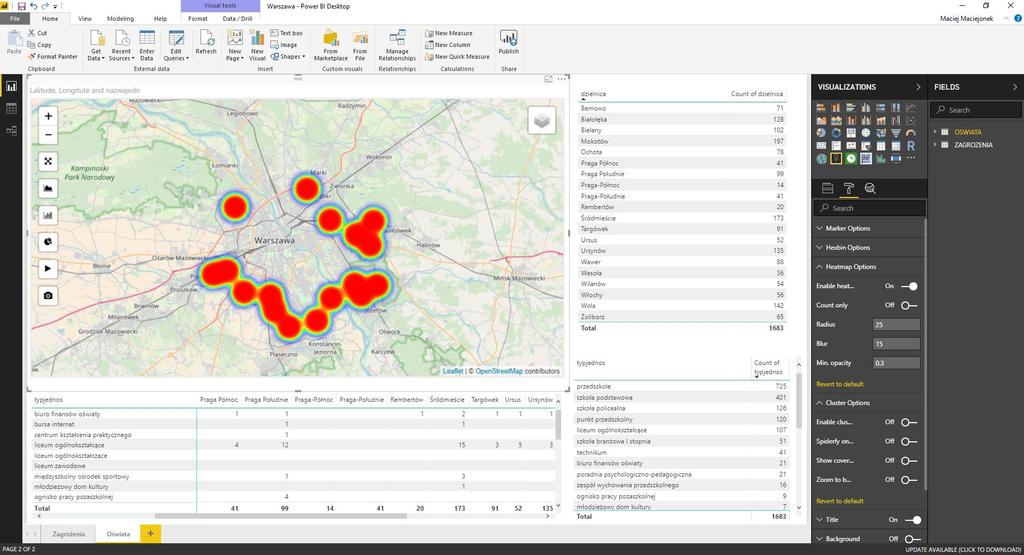Click the pie chart icon on the map
This screenshot has height=555, width=1024.
[x=48, y=242]
